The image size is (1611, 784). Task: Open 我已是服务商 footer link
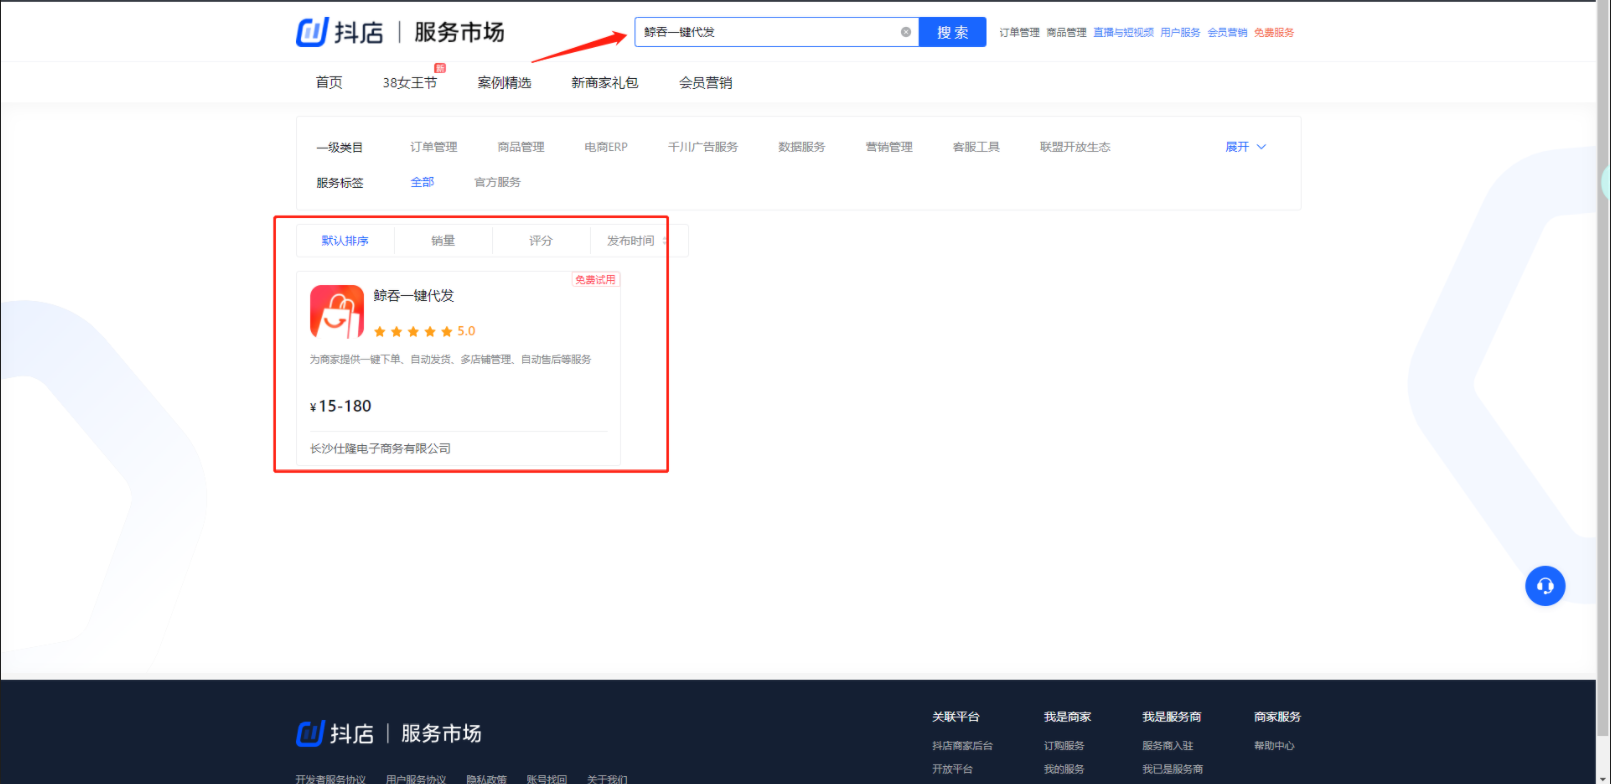[1173, 769]
